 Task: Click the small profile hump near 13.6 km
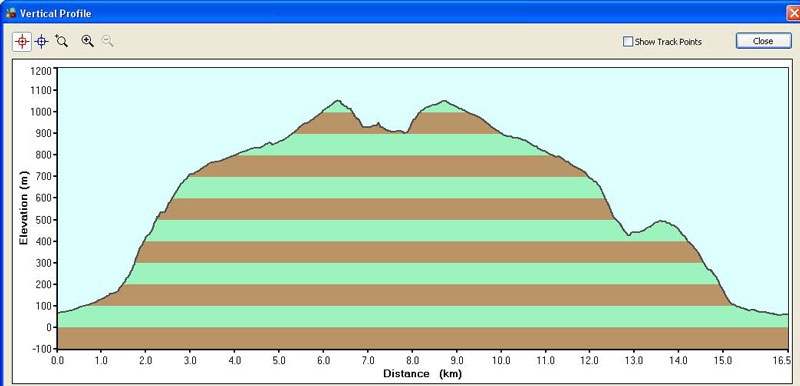tap(661, 221)
